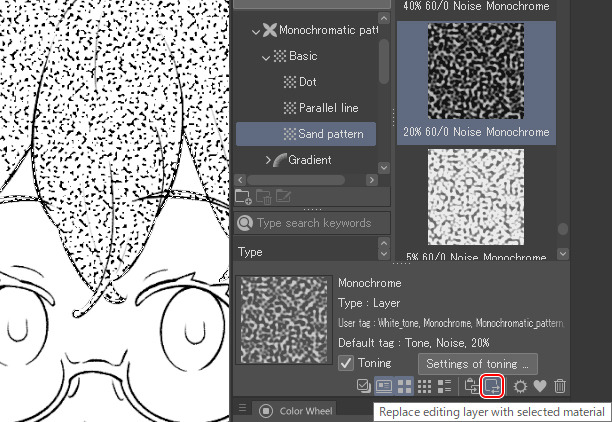Click delete folder icon
612x422 pixels.
coord(263,197)
